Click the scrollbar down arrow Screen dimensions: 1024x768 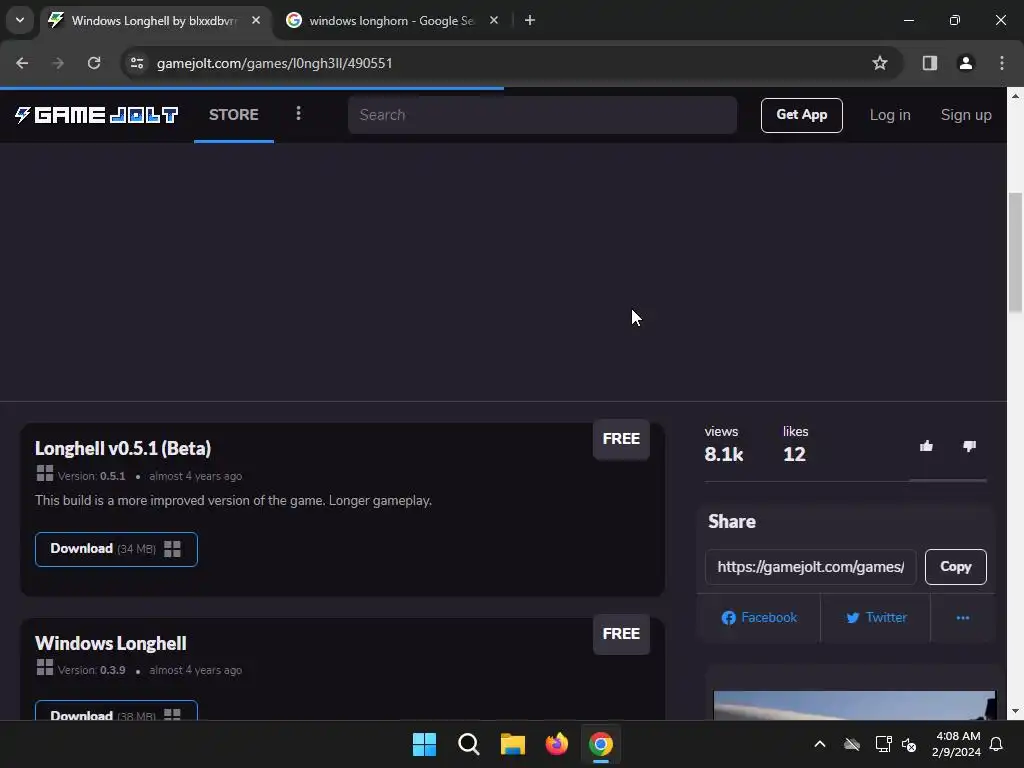1016,711
